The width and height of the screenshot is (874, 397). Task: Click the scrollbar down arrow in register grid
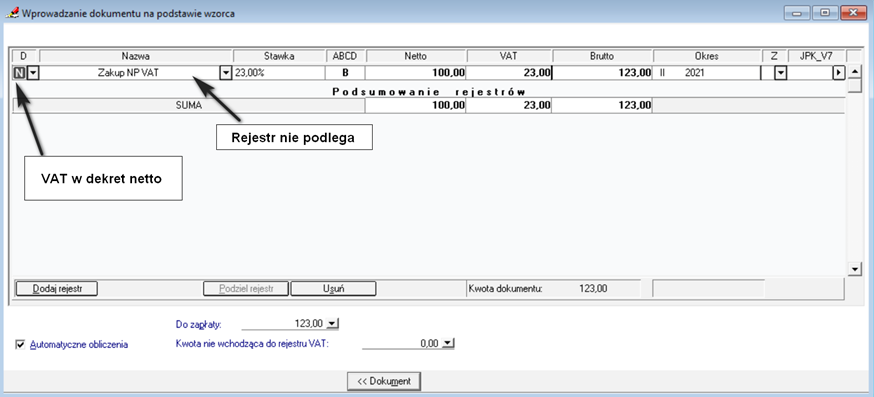[854, 269]
